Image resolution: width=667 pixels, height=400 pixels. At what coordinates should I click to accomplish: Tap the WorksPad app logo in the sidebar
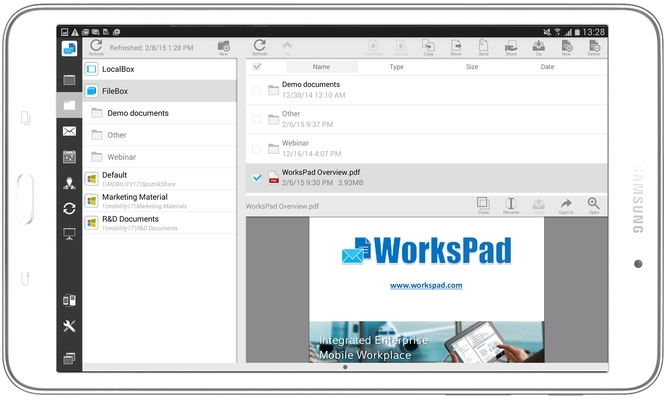coord(69,49)
